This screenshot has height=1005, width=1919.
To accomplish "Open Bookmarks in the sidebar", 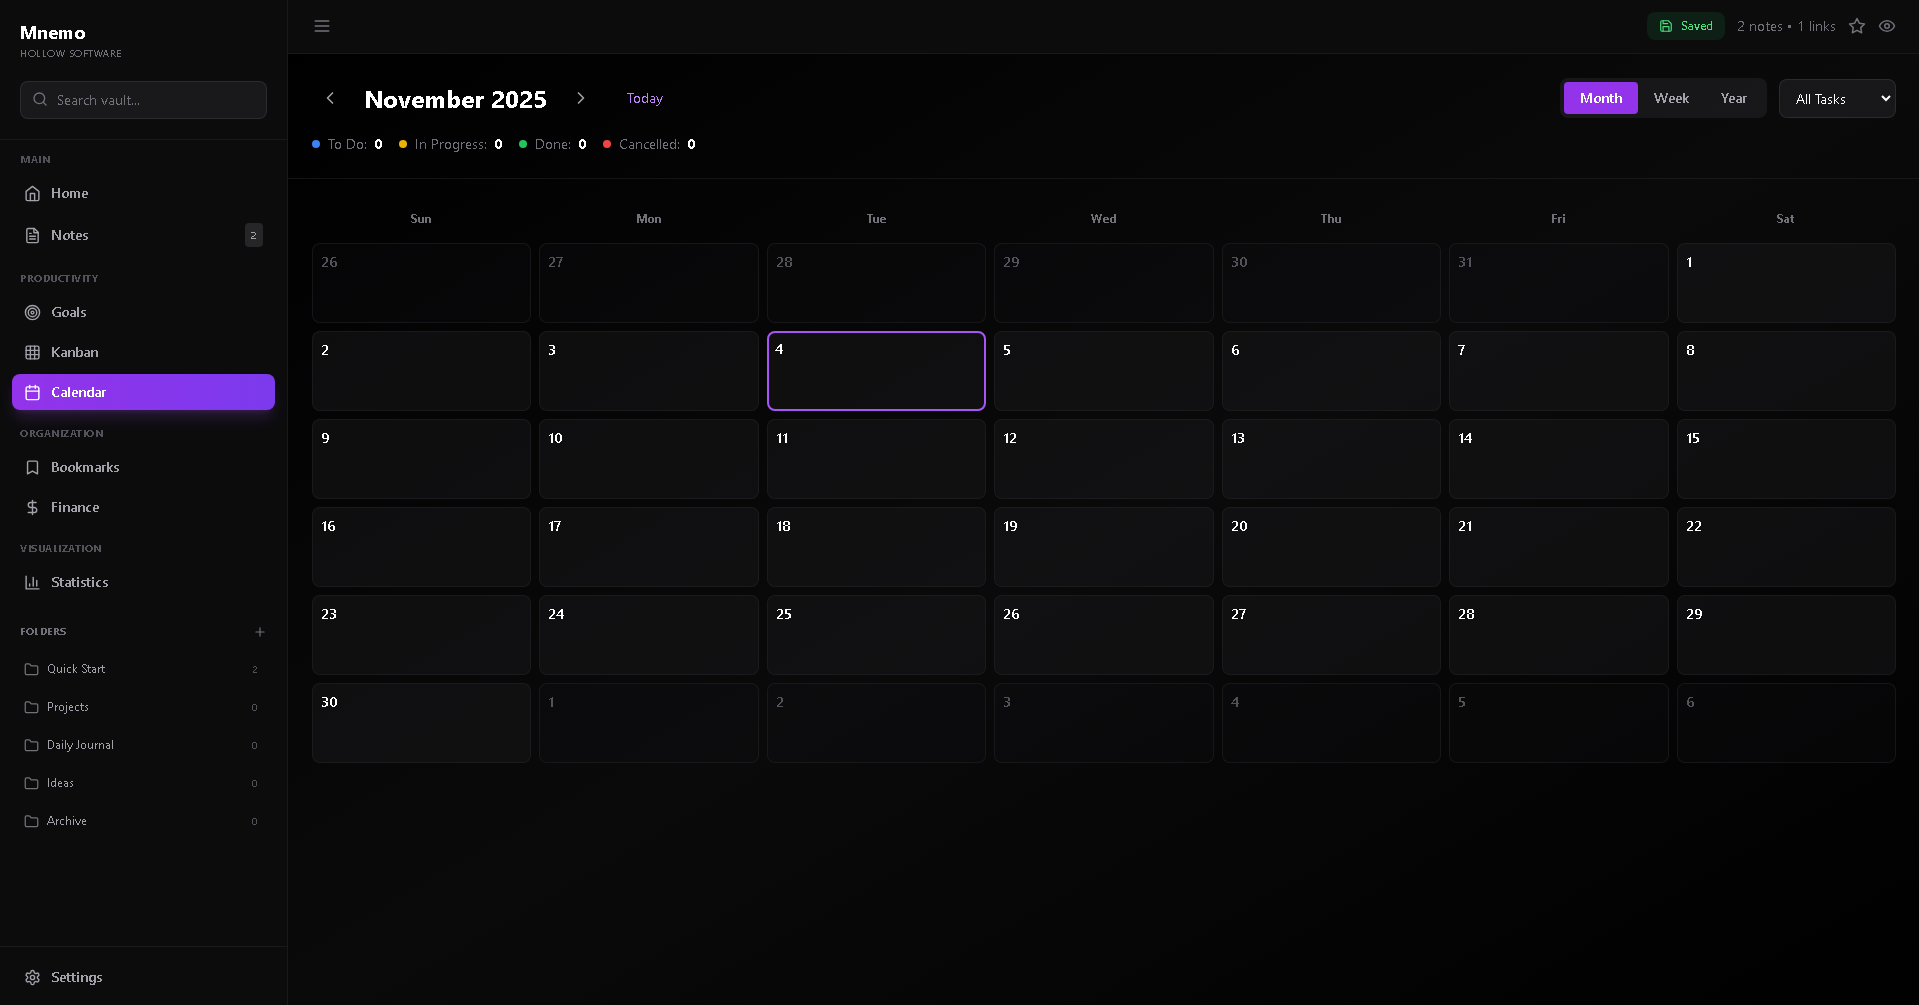I will [143, 467].
